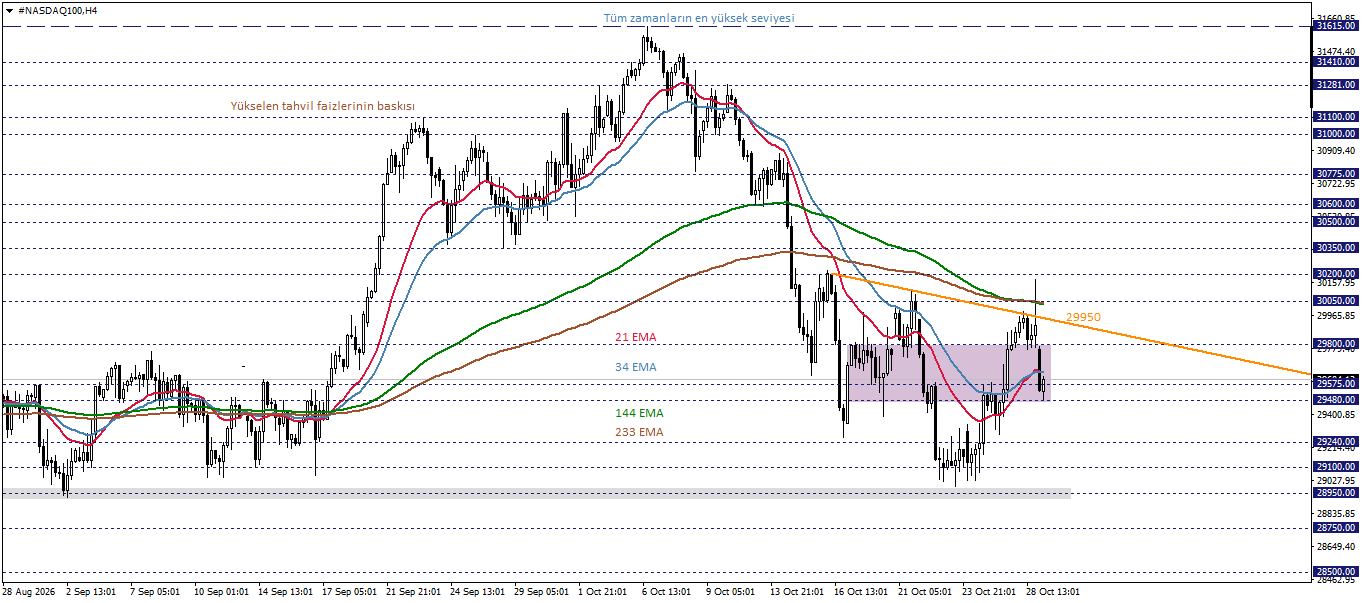Image resolution: width=1362 pixels, height=603 pixels.
Task: Click the 29100.00 price level tag
Action: coord(1335,467)
